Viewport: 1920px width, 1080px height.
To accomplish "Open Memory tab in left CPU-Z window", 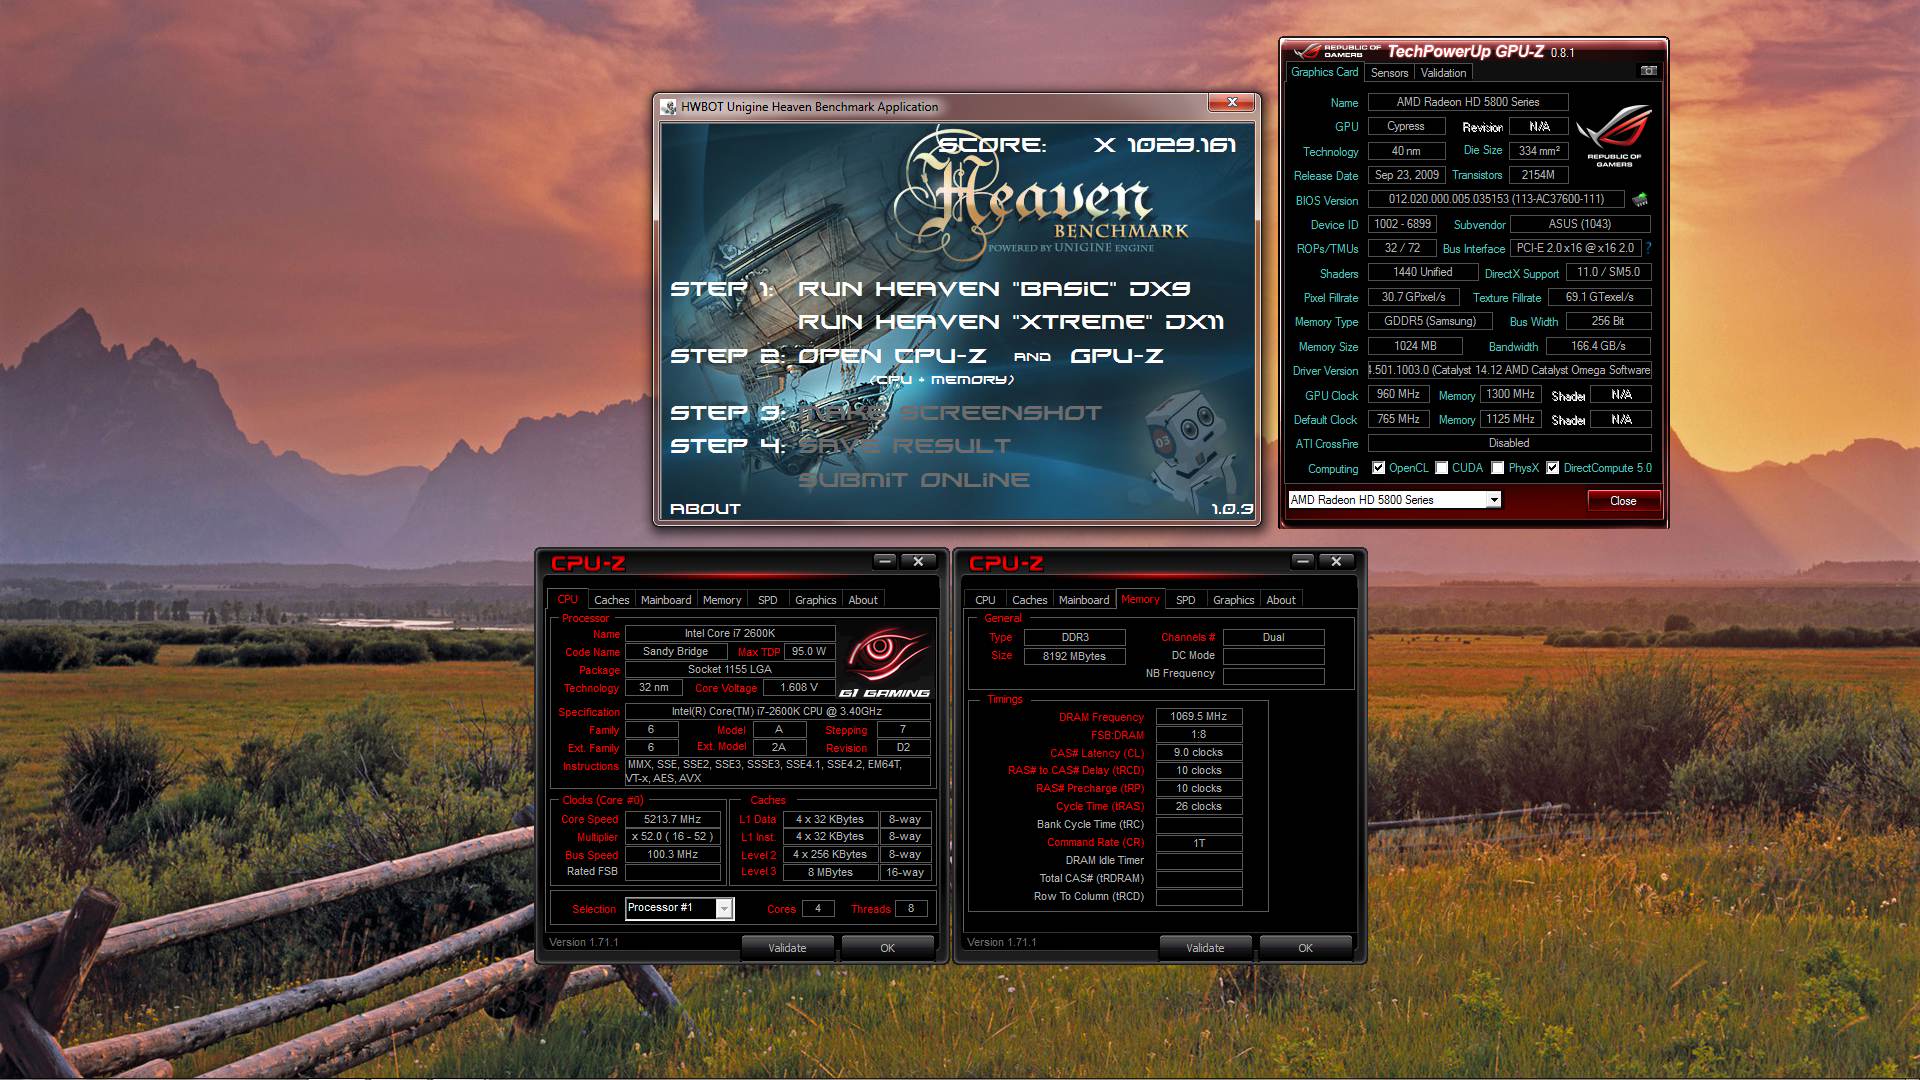I will (x=722, y=600).
